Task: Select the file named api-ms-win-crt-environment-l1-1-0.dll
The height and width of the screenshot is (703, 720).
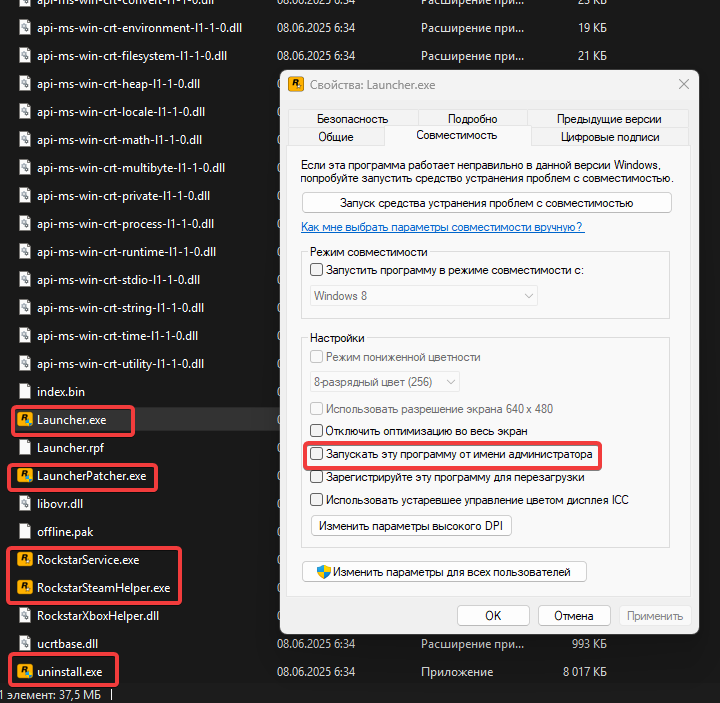Action: tap(140, 28)
